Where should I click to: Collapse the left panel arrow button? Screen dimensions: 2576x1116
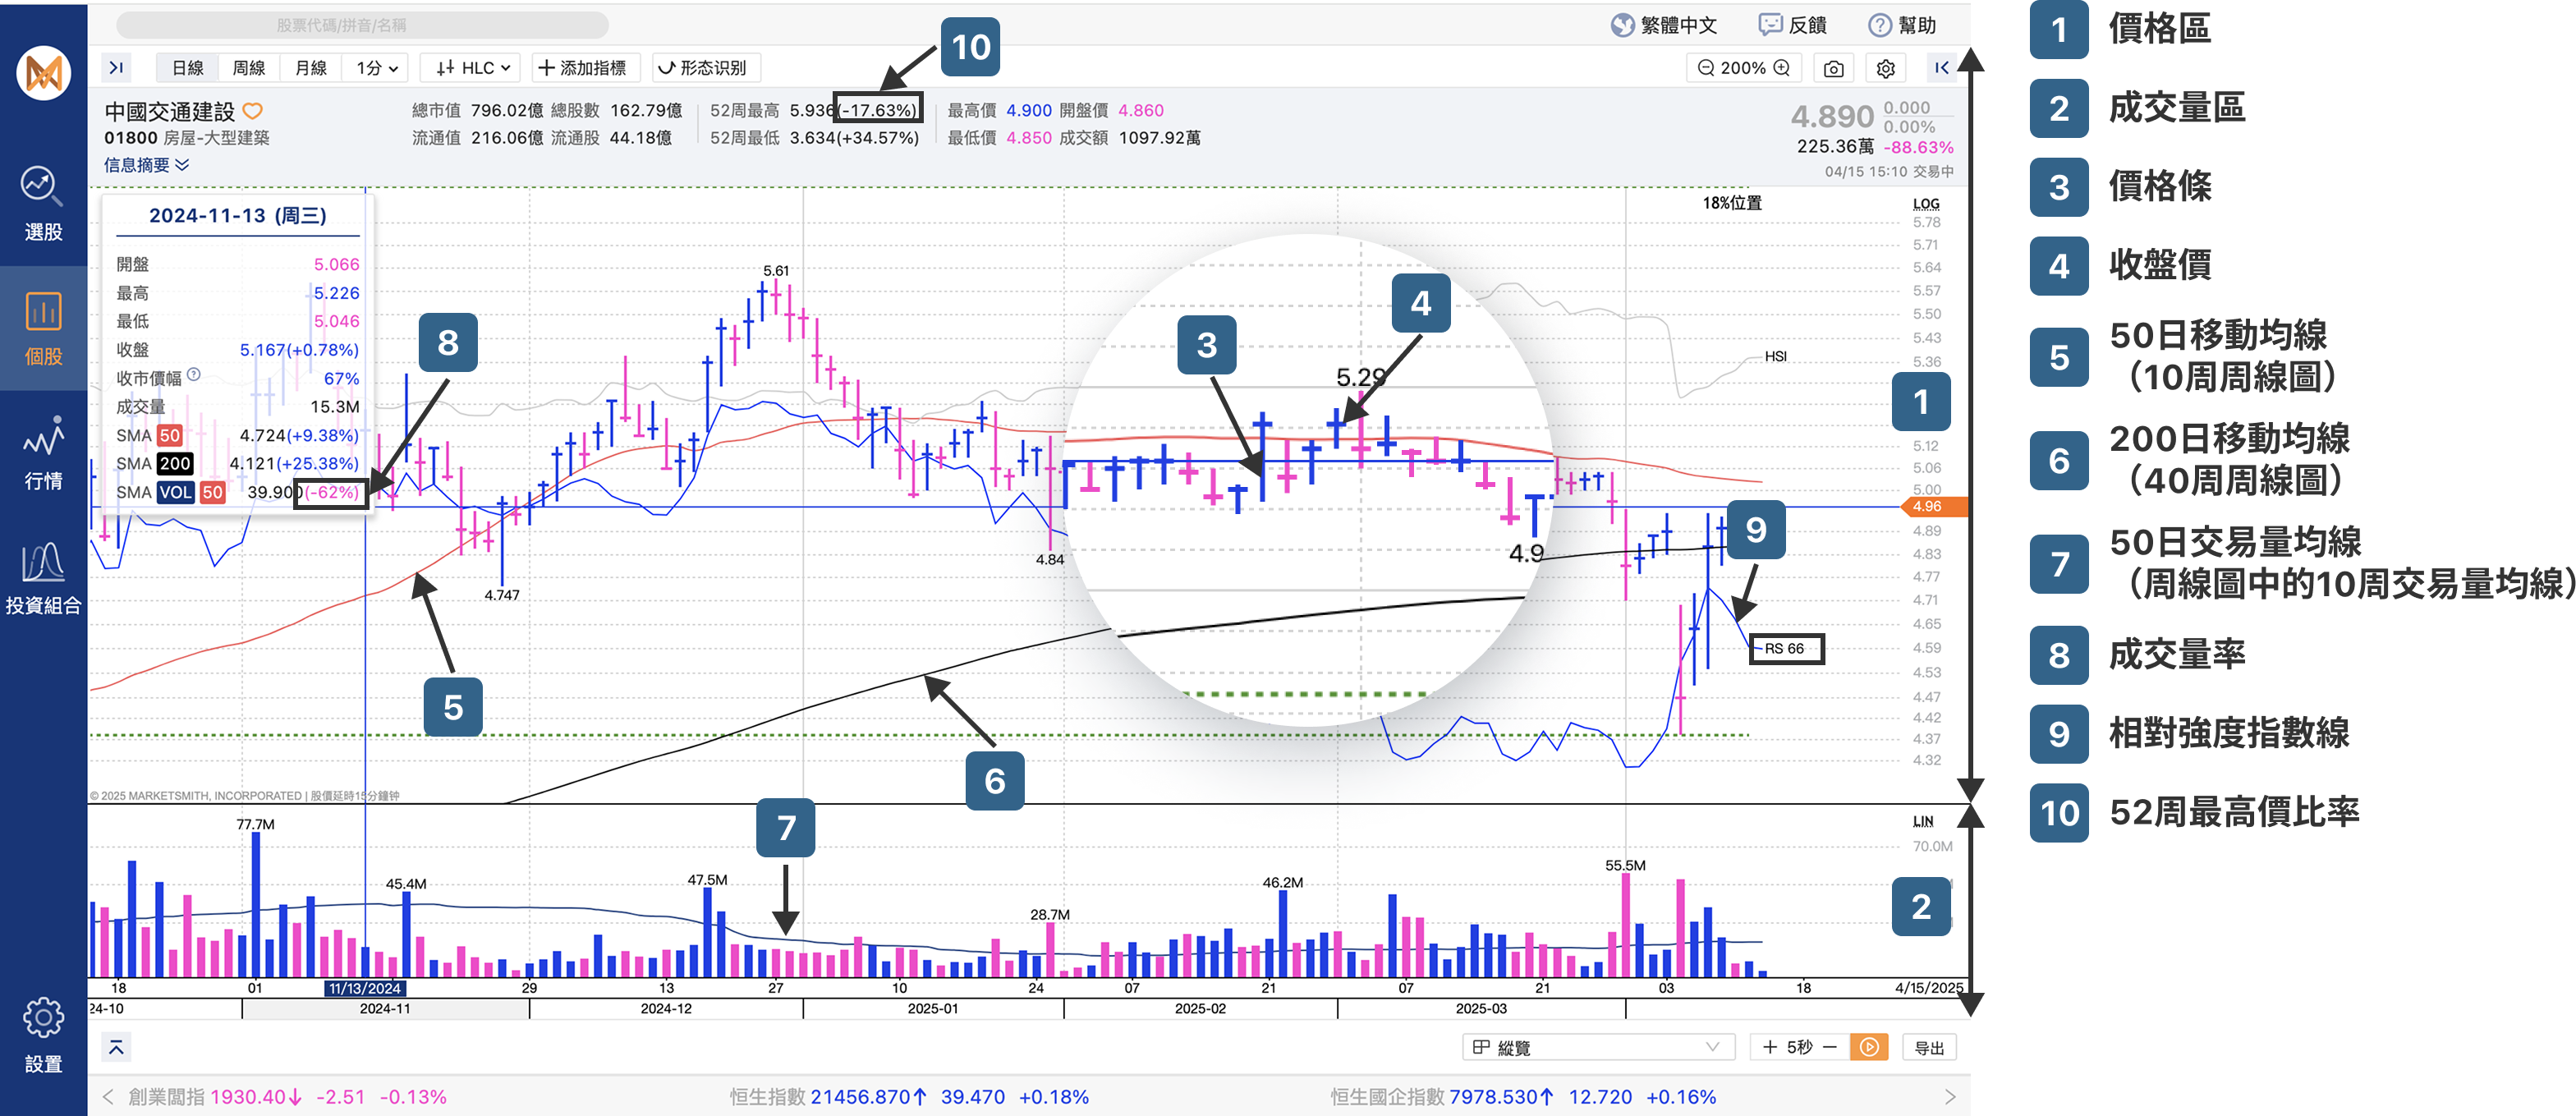tap(116, 68)
